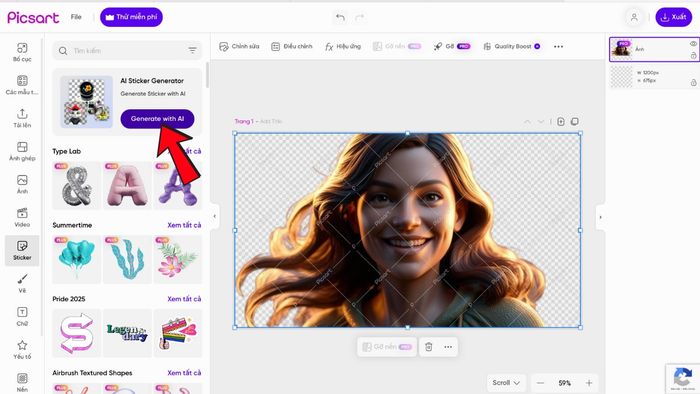700x394 pixels.
Task: Open sticker search filter options
Action: 192,50
